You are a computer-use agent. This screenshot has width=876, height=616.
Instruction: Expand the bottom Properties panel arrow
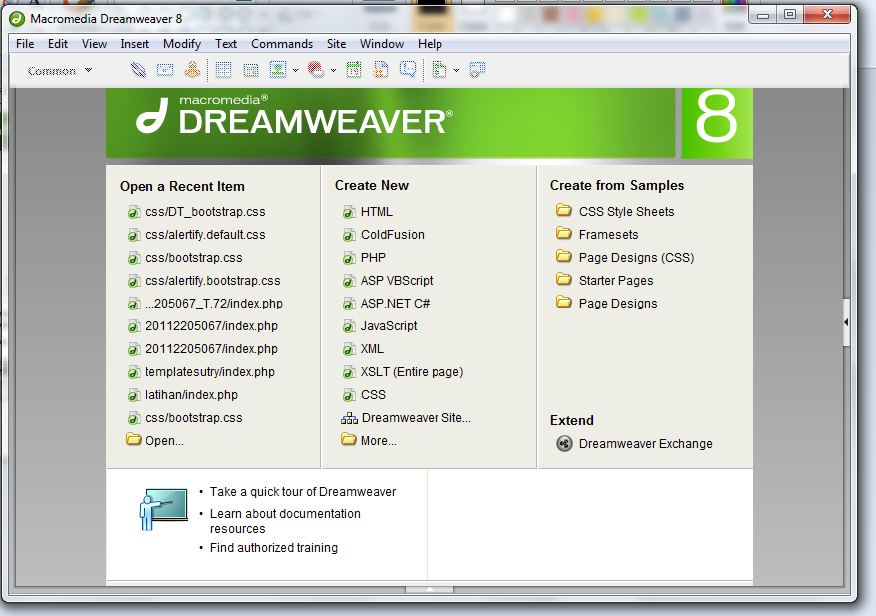pyautogui.click(x=429, y=589)
